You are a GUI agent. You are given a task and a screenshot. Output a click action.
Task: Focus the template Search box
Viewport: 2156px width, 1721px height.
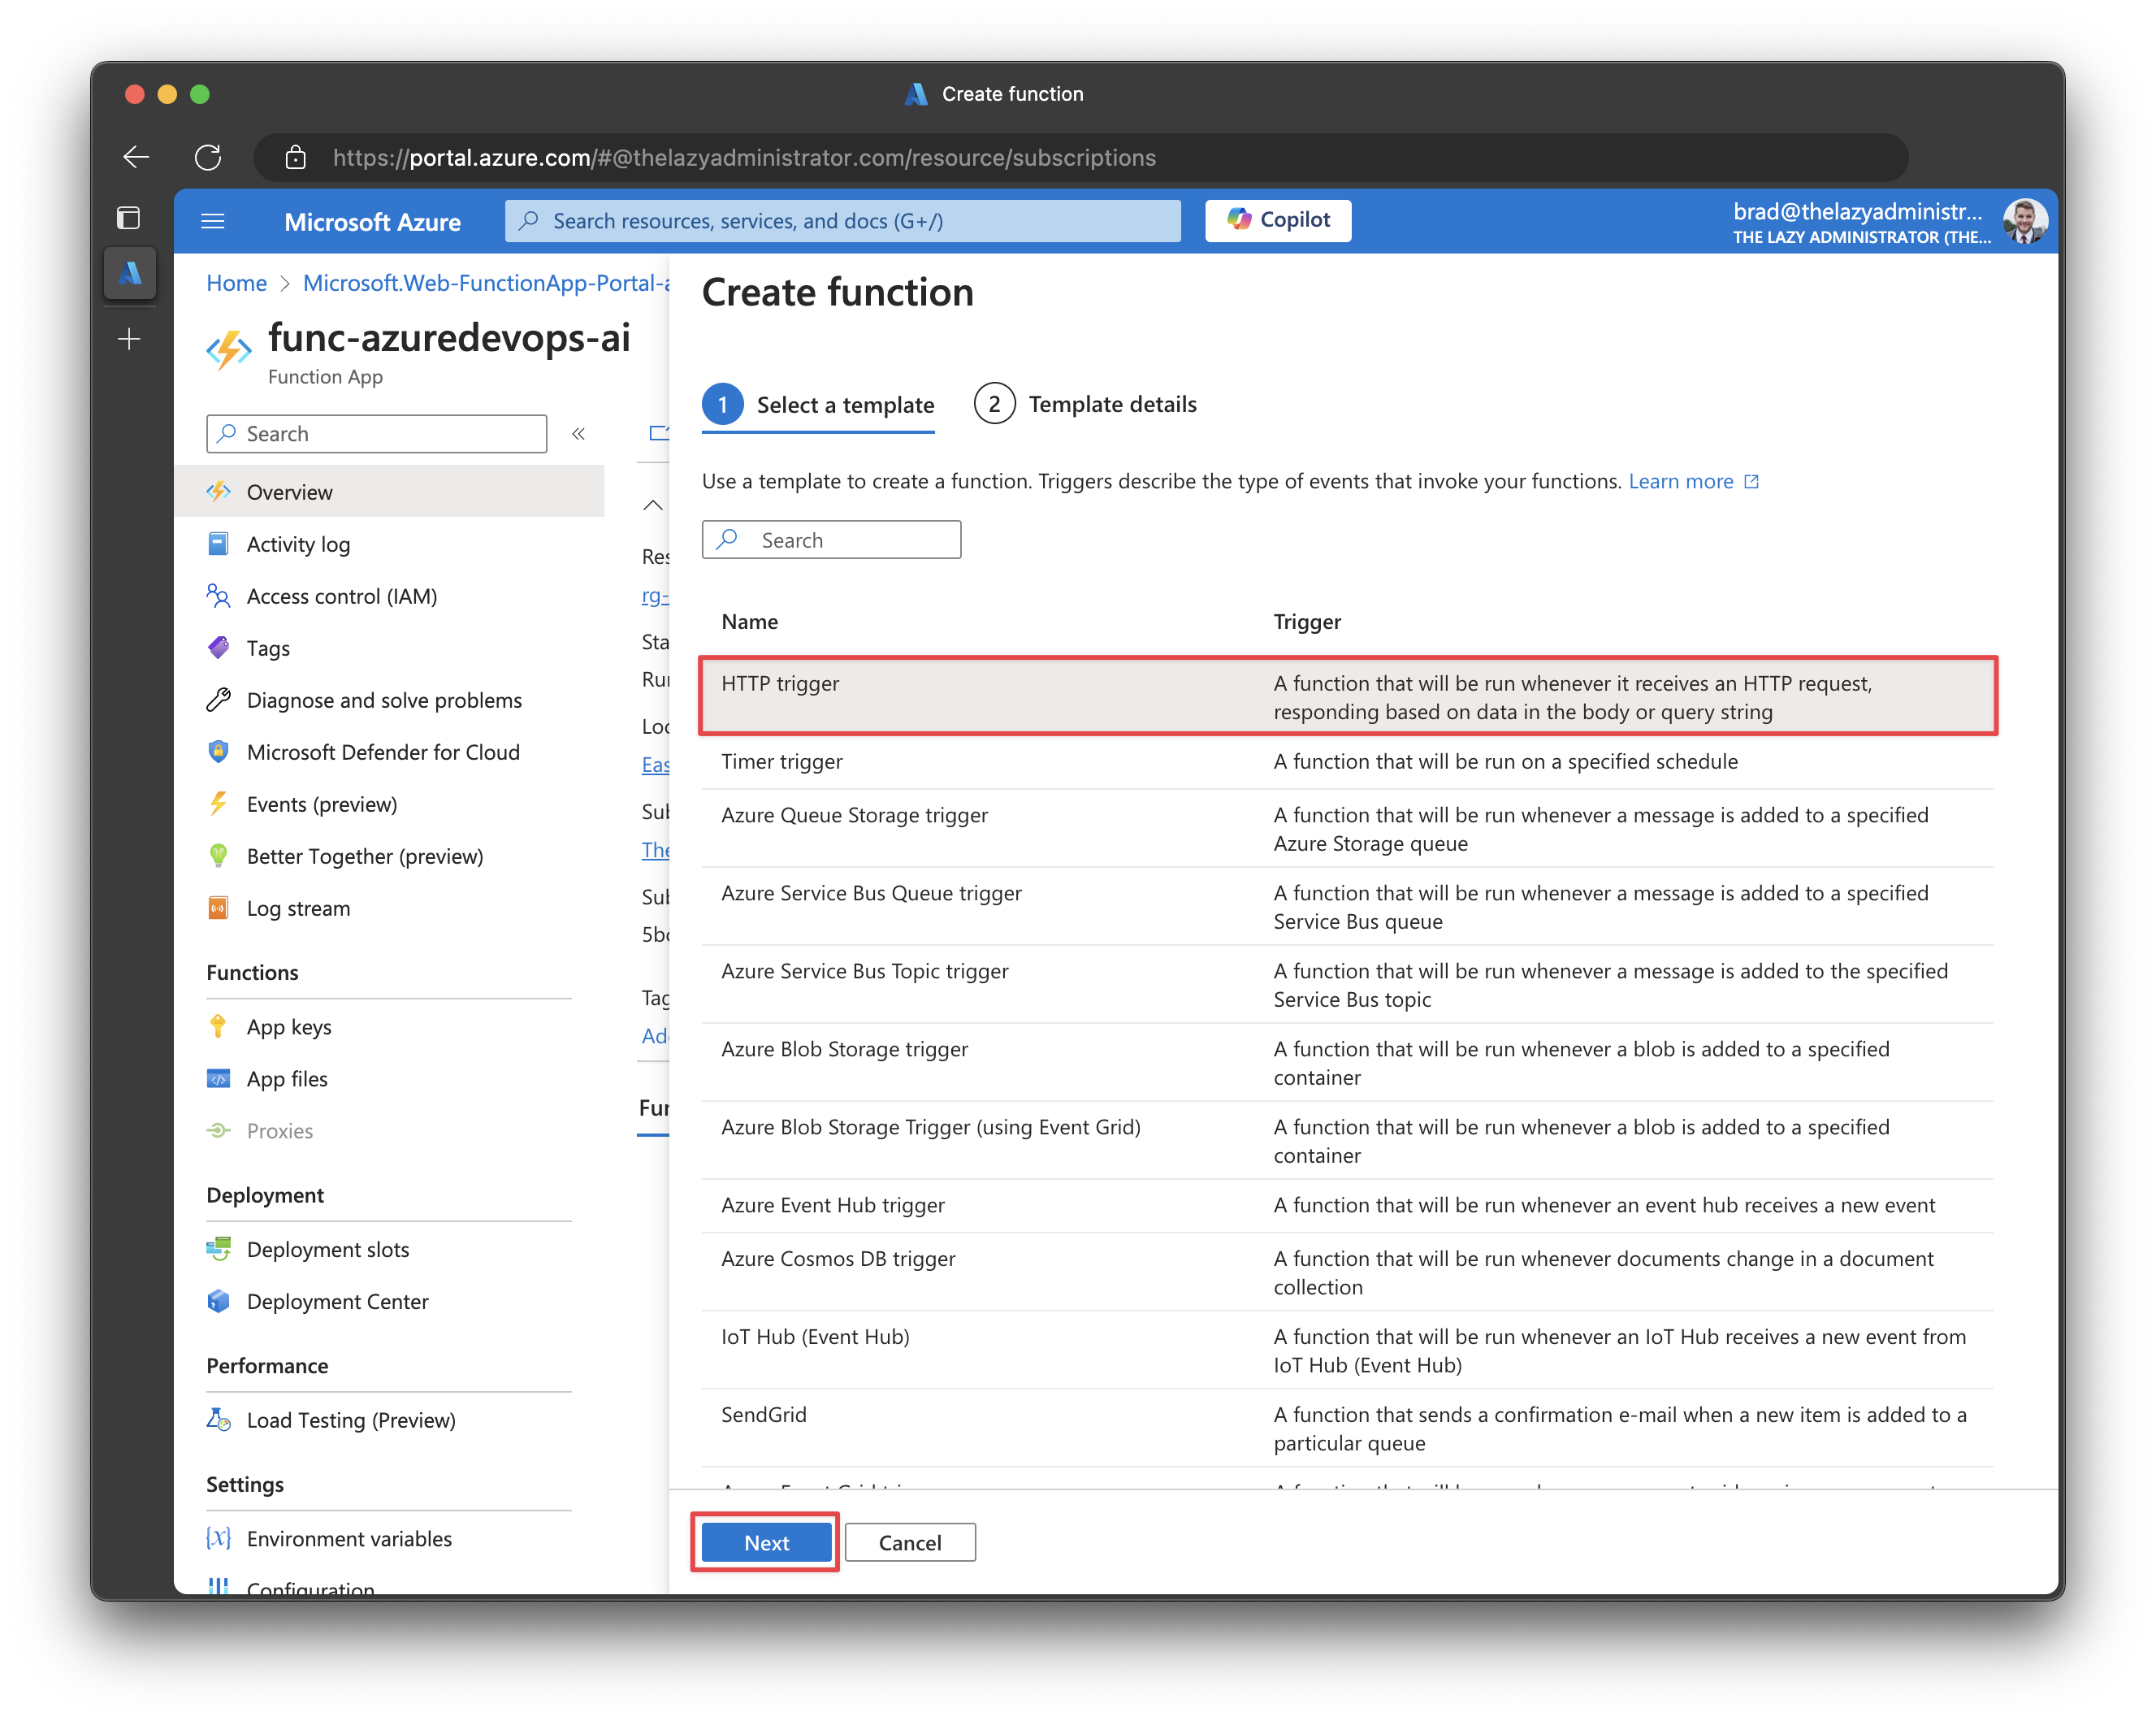pos(831,540)
